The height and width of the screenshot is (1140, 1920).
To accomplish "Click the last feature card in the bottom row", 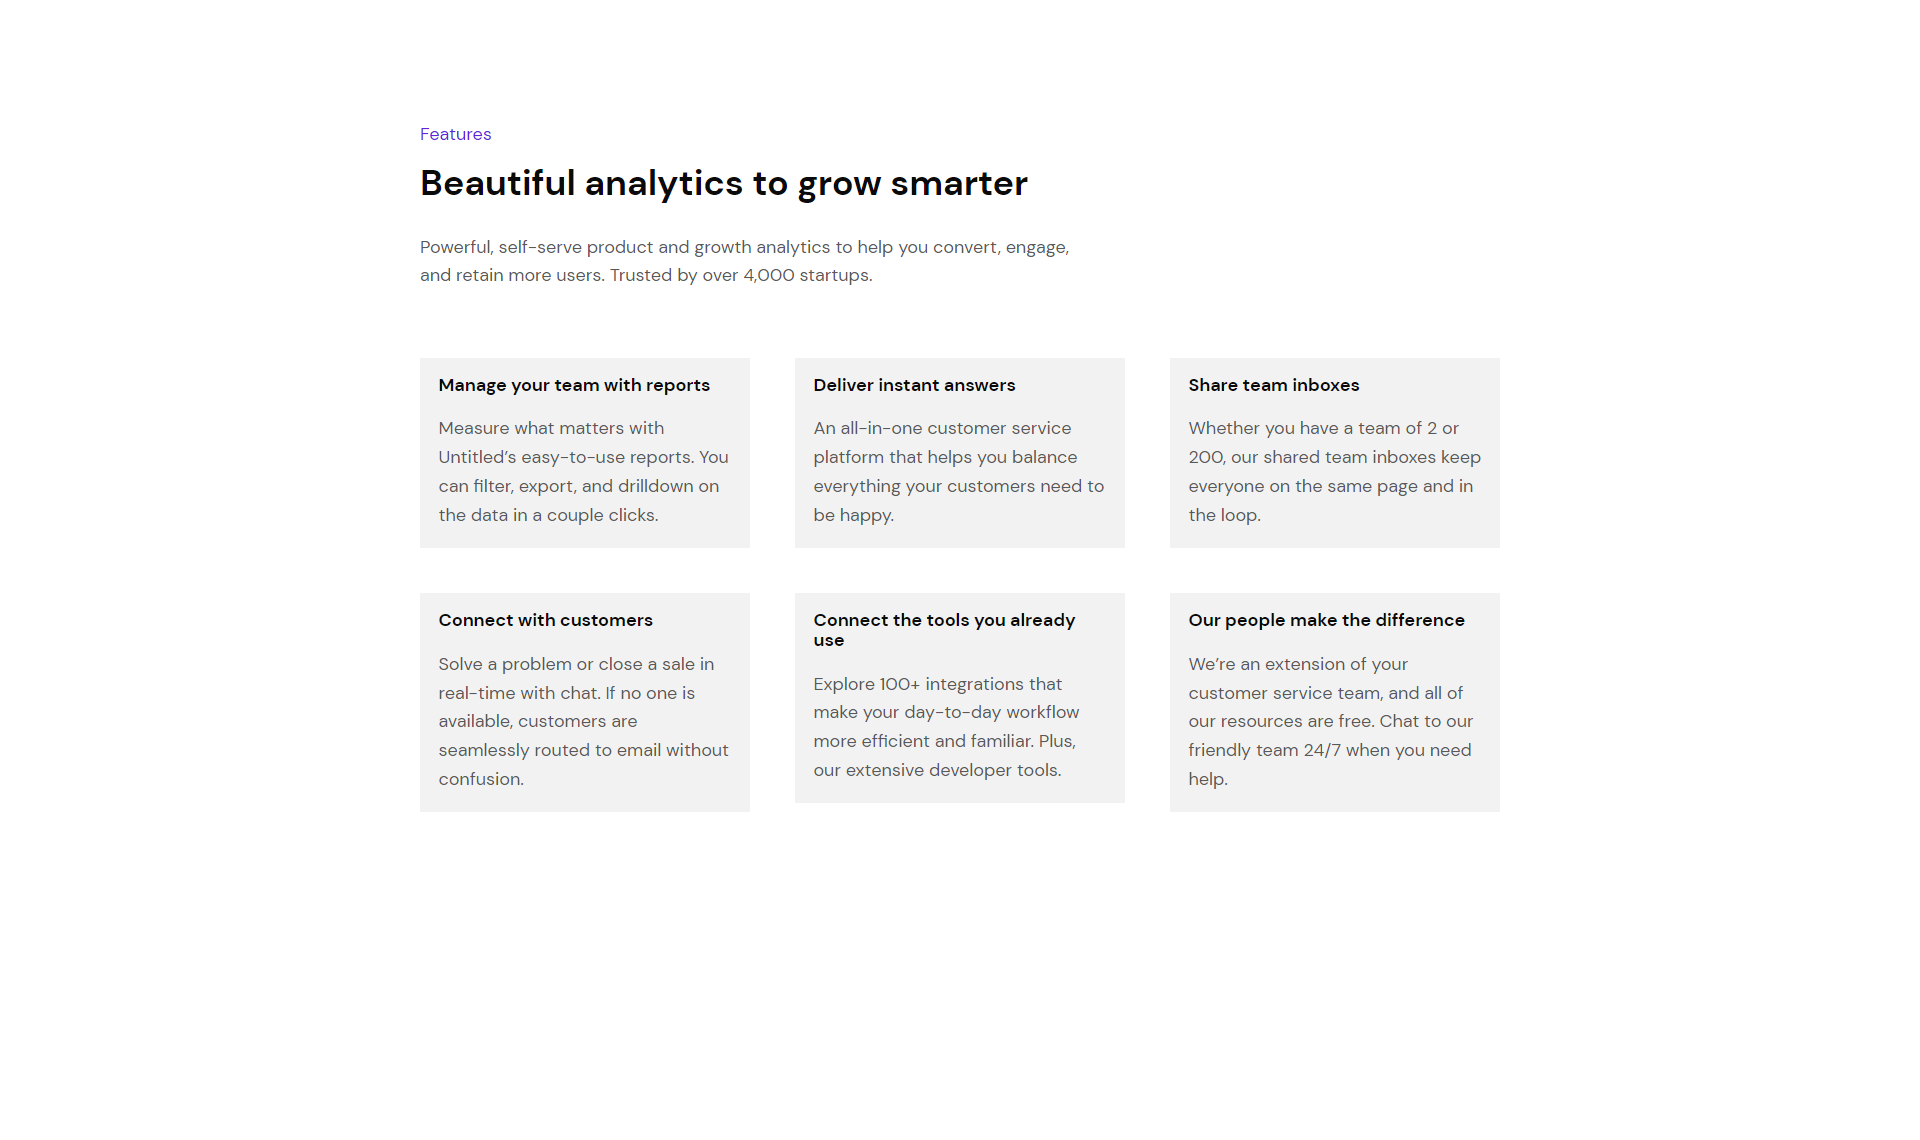I will coord(1335,702).
